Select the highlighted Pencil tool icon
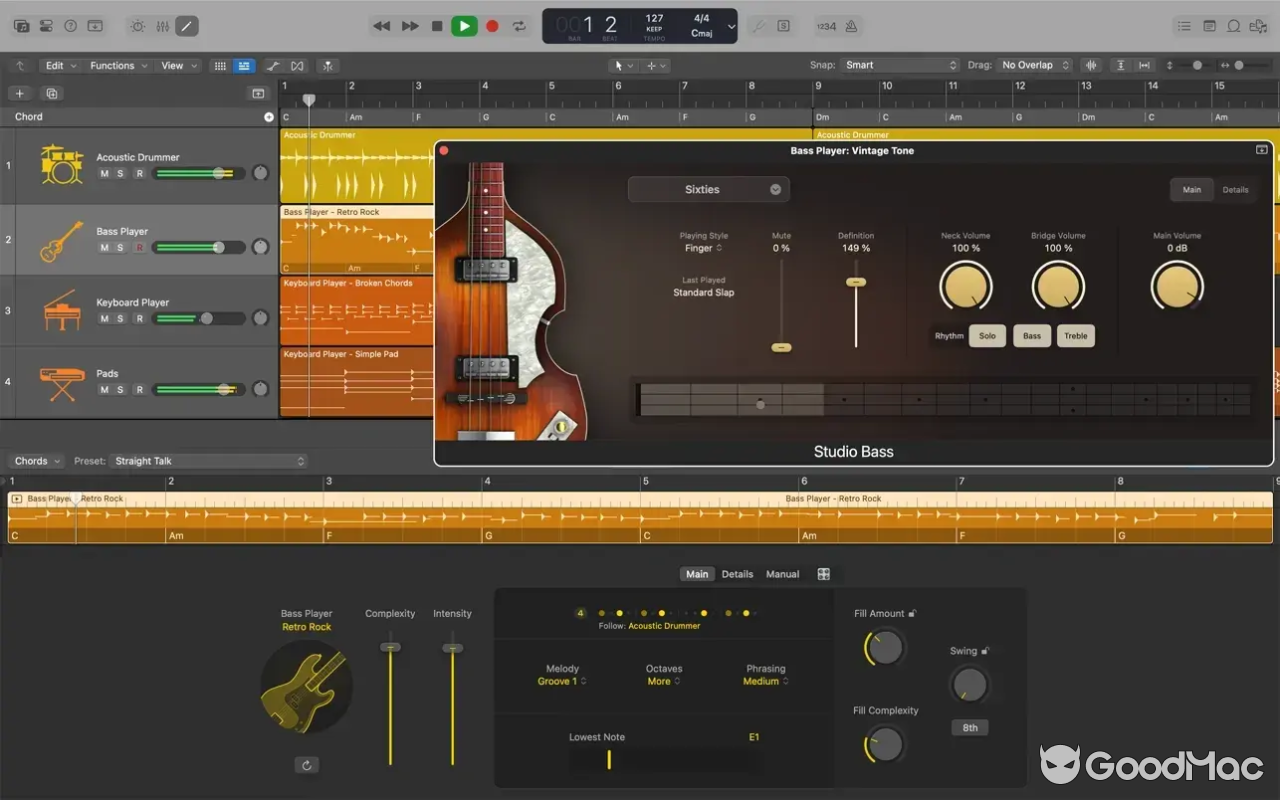Image resolution: width=1280 pixels, height=800 pixels. pos(185,26)
